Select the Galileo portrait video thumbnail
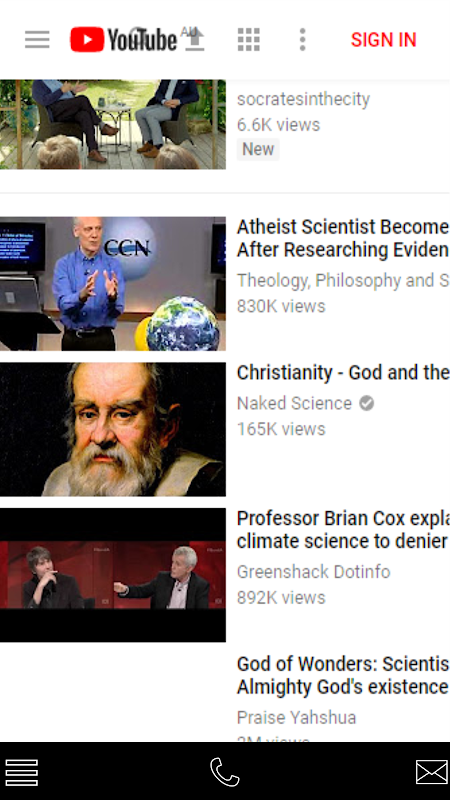Viewport: 450px width, 800px height. click(113, 429)
